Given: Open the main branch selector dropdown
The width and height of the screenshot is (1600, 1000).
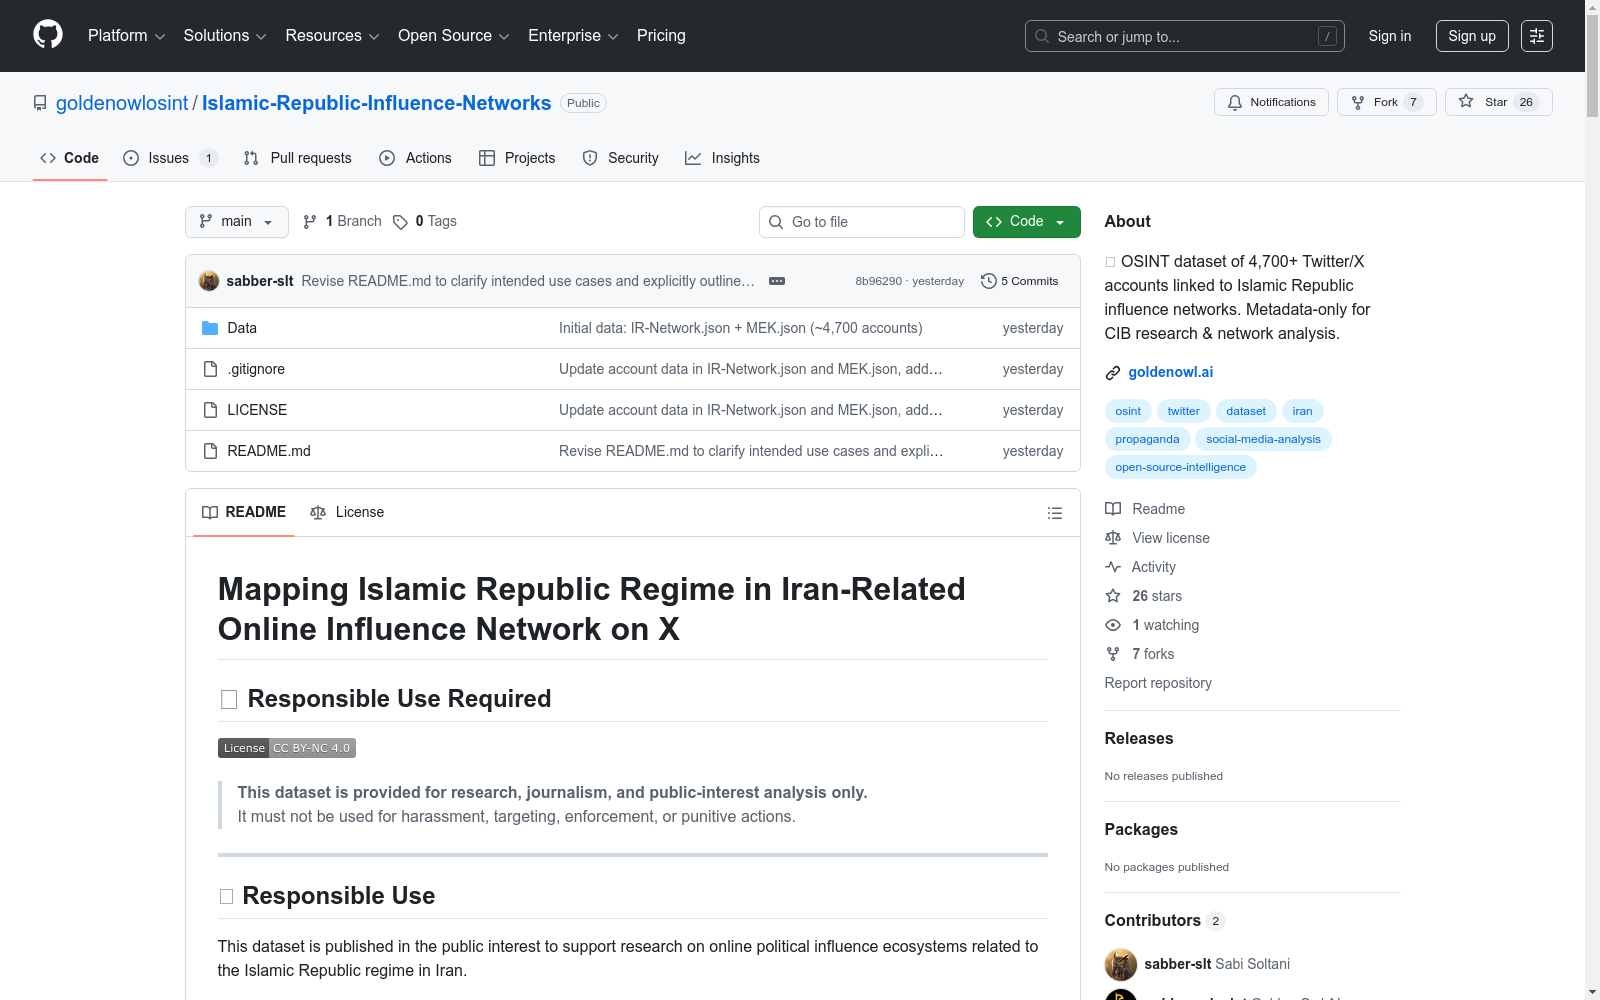Looking at the screenshot, I should pos(237,222).
